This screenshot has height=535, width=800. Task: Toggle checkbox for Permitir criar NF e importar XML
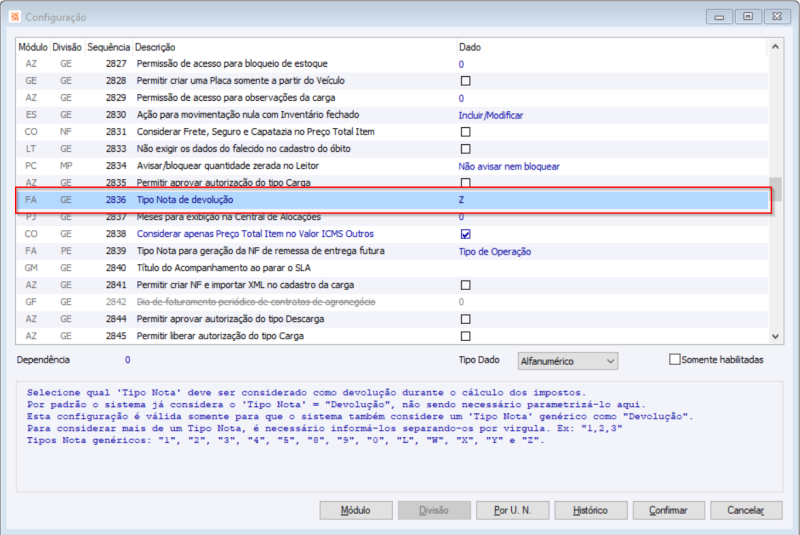click(465, 285)
